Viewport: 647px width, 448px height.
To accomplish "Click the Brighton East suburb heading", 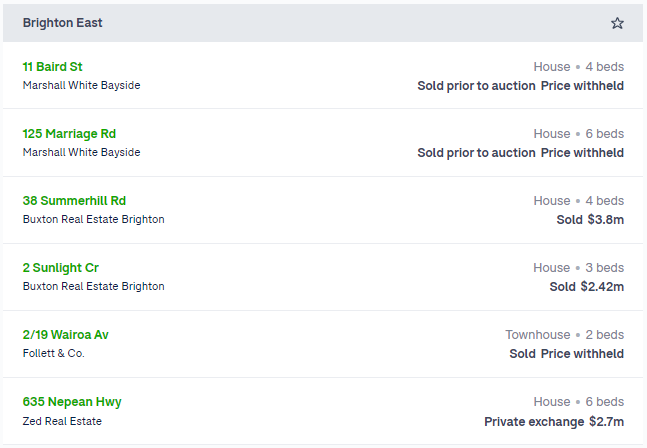I will tap(62, 23).
